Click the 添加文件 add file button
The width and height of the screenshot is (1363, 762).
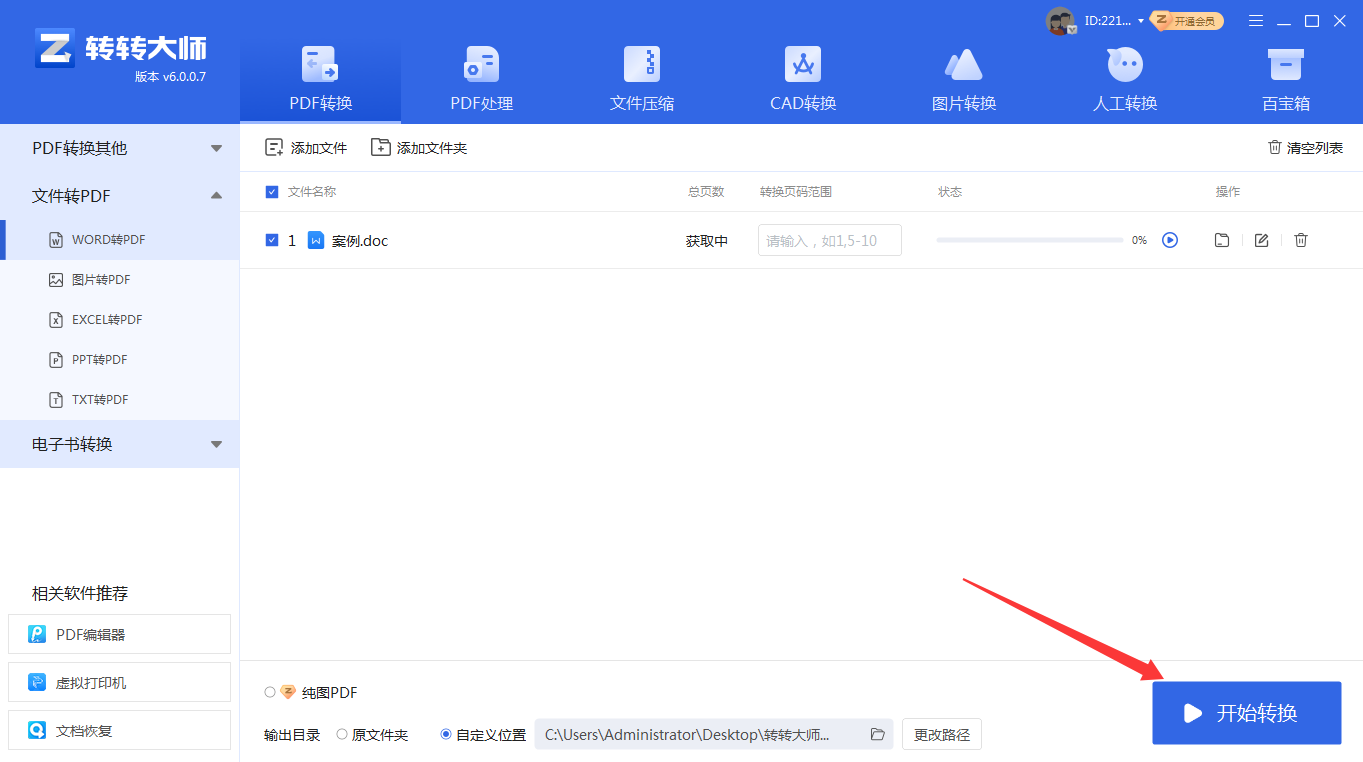[306, 148]
